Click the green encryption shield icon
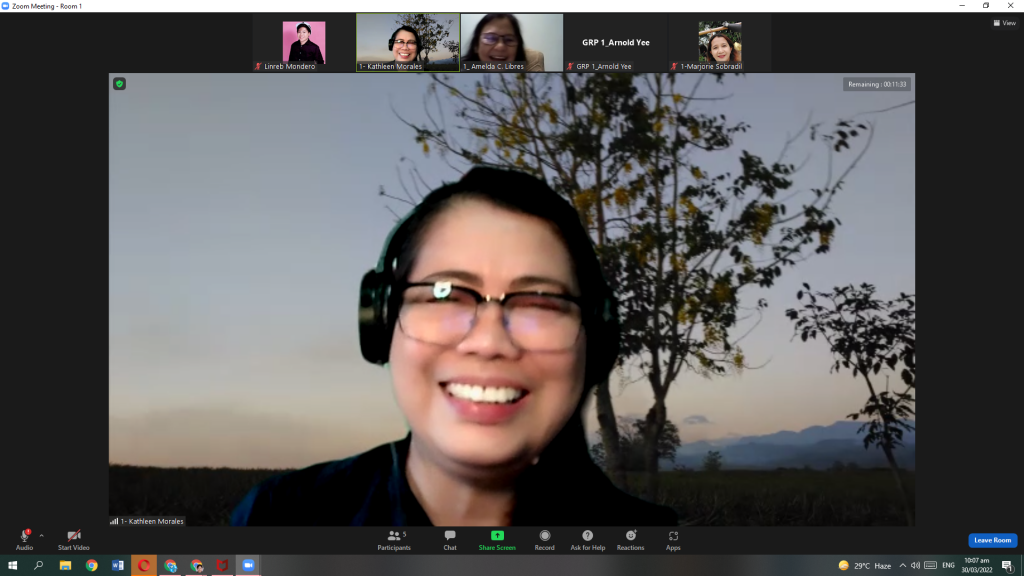The width and height of the screenshot is (1024, 576). pos(120,84)
